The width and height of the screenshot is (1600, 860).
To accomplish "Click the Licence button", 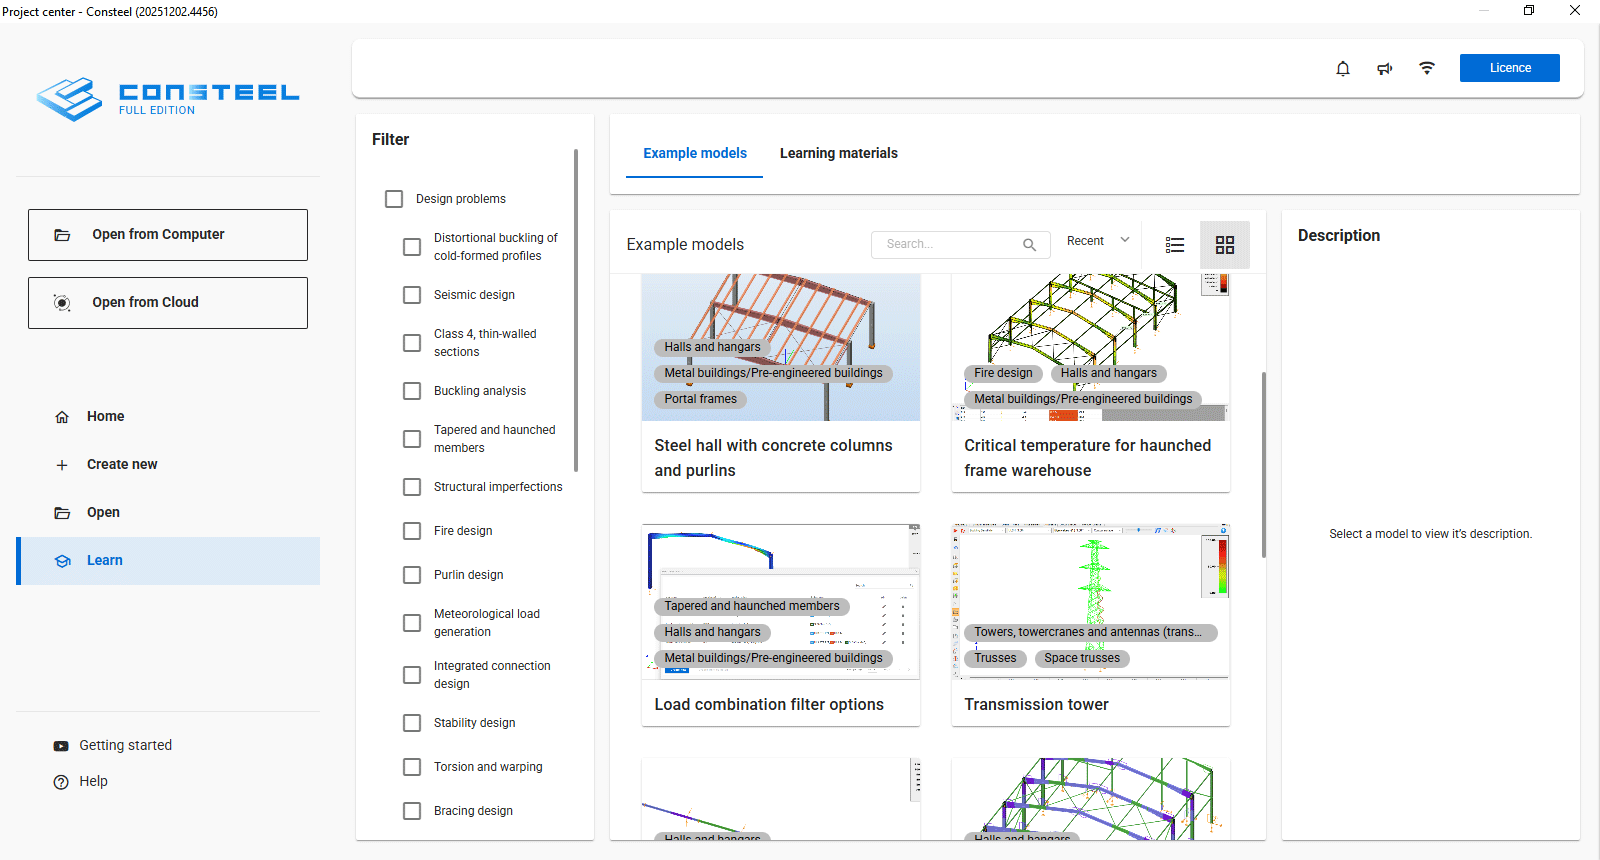I will click(x=1510, y=68).
